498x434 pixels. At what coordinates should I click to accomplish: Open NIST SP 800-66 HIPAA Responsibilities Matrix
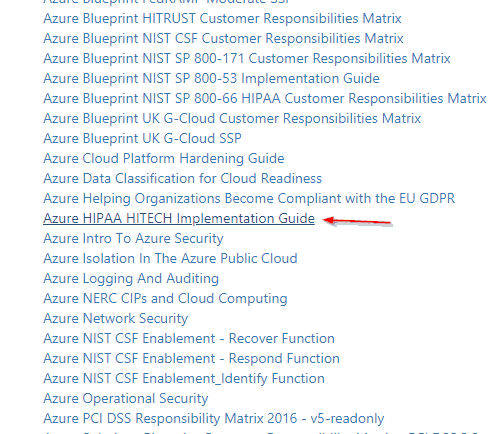pos(265,99)
